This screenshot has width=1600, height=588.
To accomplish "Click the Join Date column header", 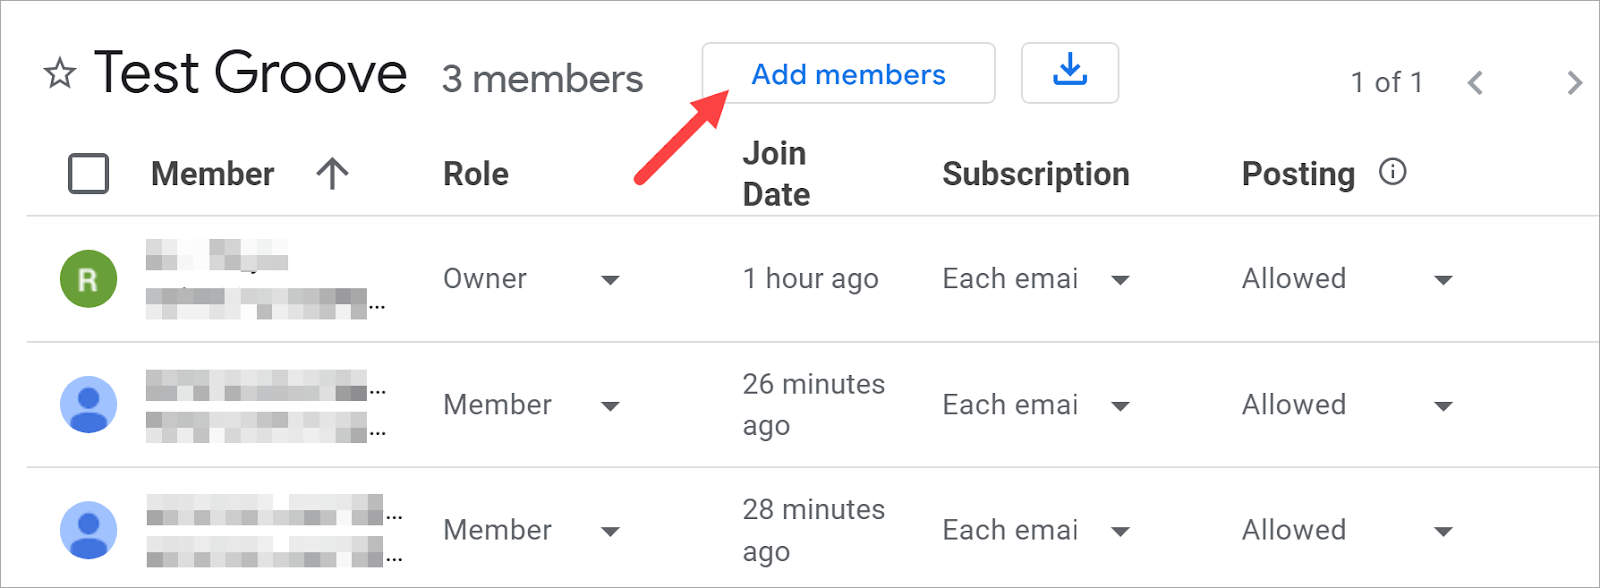I will (776, 174).
